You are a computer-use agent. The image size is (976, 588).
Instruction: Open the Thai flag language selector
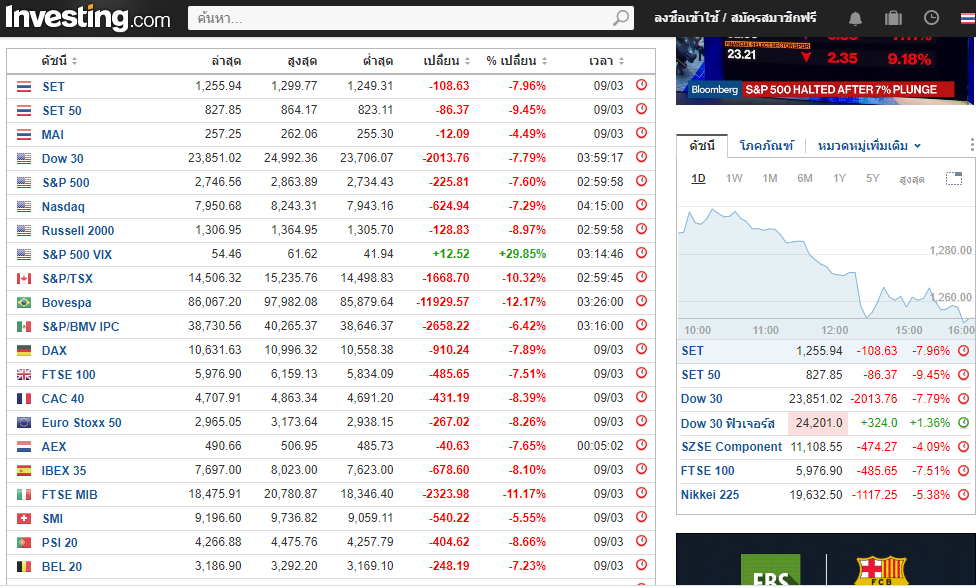[968, 18]
